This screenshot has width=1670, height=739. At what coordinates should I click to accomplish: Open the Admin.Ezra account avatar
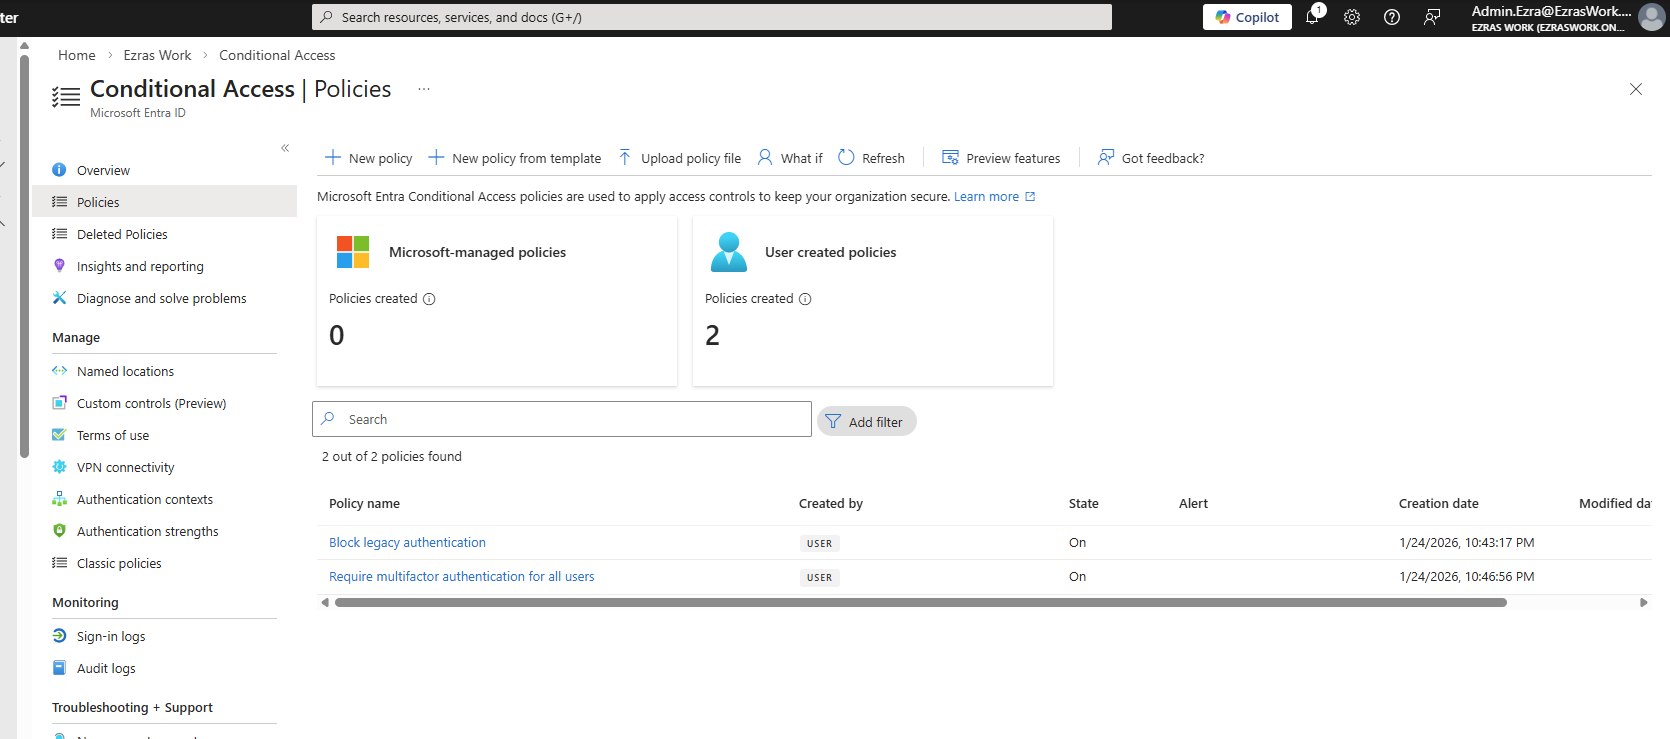pyautogui.click(x=1651, y=17)
